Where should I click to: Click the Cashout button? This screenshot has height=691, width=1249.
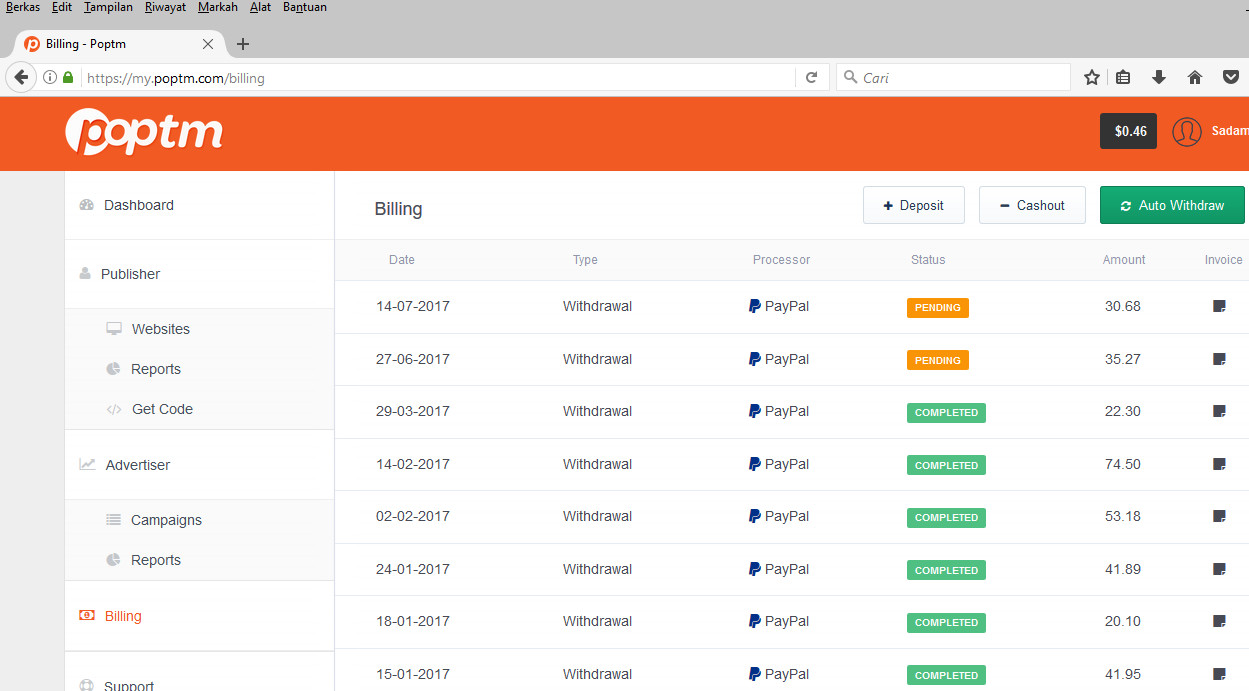pos(1032,205)
